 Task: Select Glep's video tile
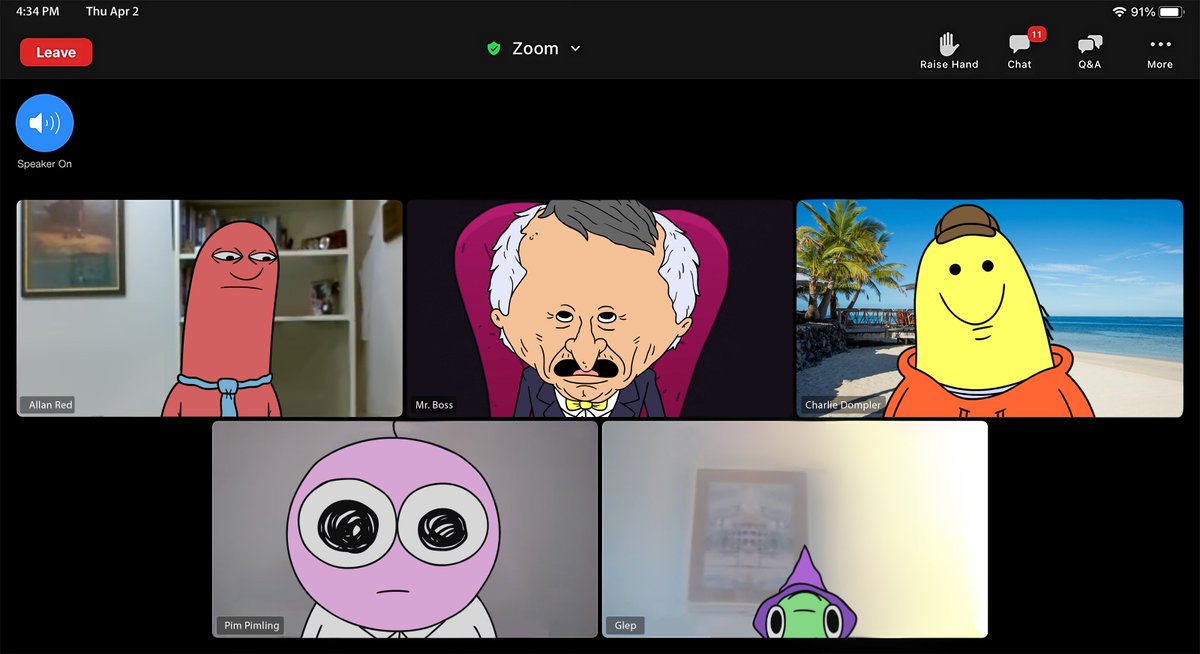(x=795, y=529)
